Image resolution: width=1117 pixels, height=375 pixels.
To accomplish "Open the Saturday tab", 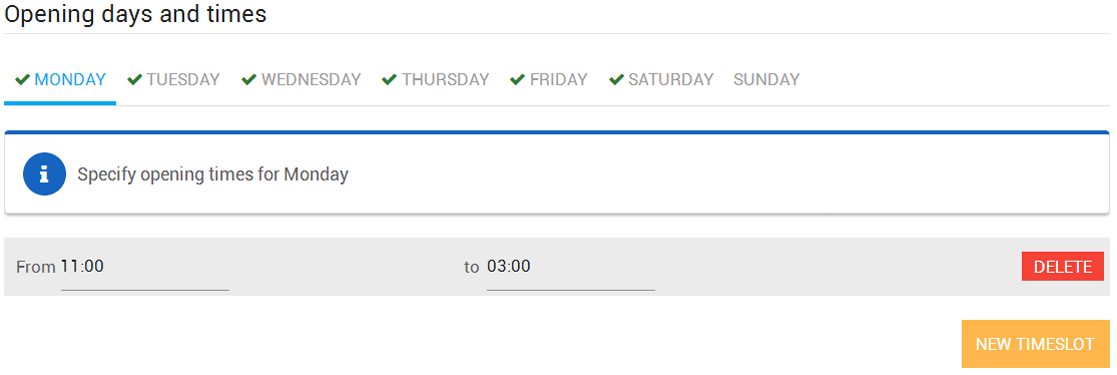I will [x=670, y=80].
